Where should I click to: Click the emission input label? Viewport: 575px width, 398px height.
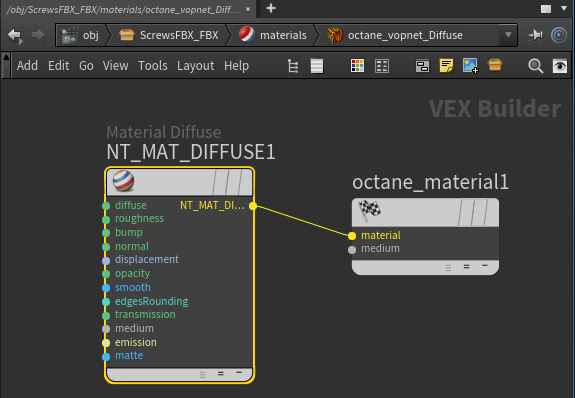click(136, 342)
